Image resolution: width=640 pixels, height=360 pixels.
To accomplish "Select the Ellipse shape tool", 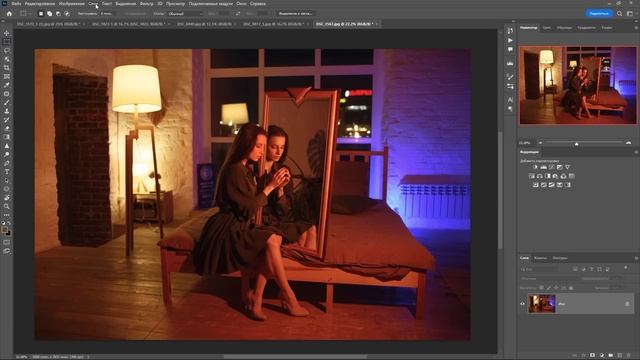I will (7, 189).
